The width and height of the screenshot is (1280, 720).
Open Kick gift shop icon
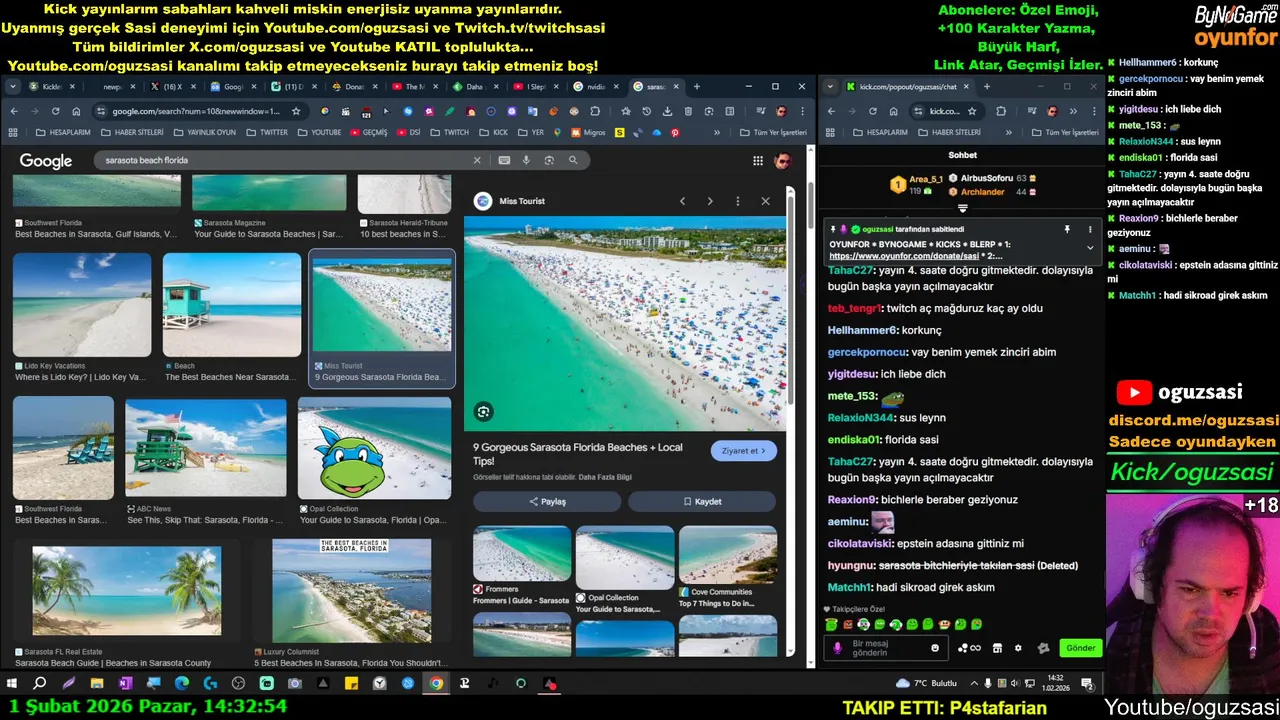click(997, 648)
